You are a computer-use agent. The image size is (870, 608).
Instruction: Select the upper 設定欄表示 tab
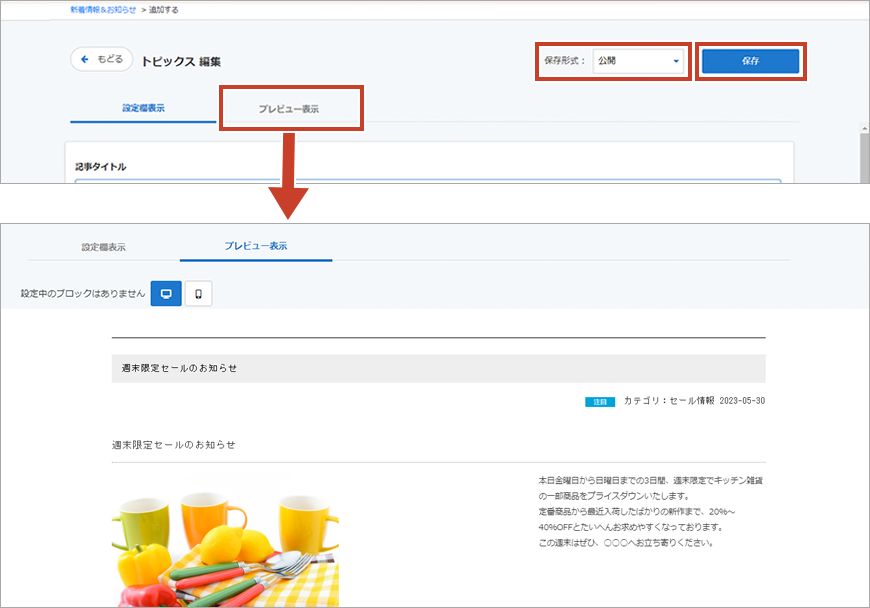[x=143, y=108]
